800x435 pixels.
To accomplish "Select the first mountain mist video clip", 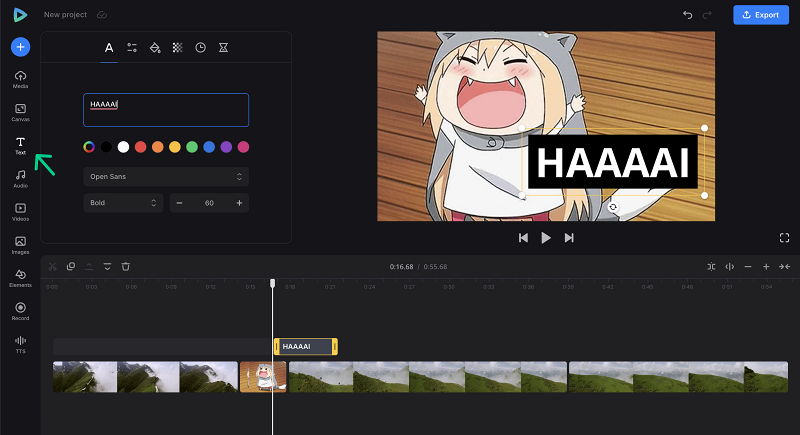I will click(x=145, y=377).
